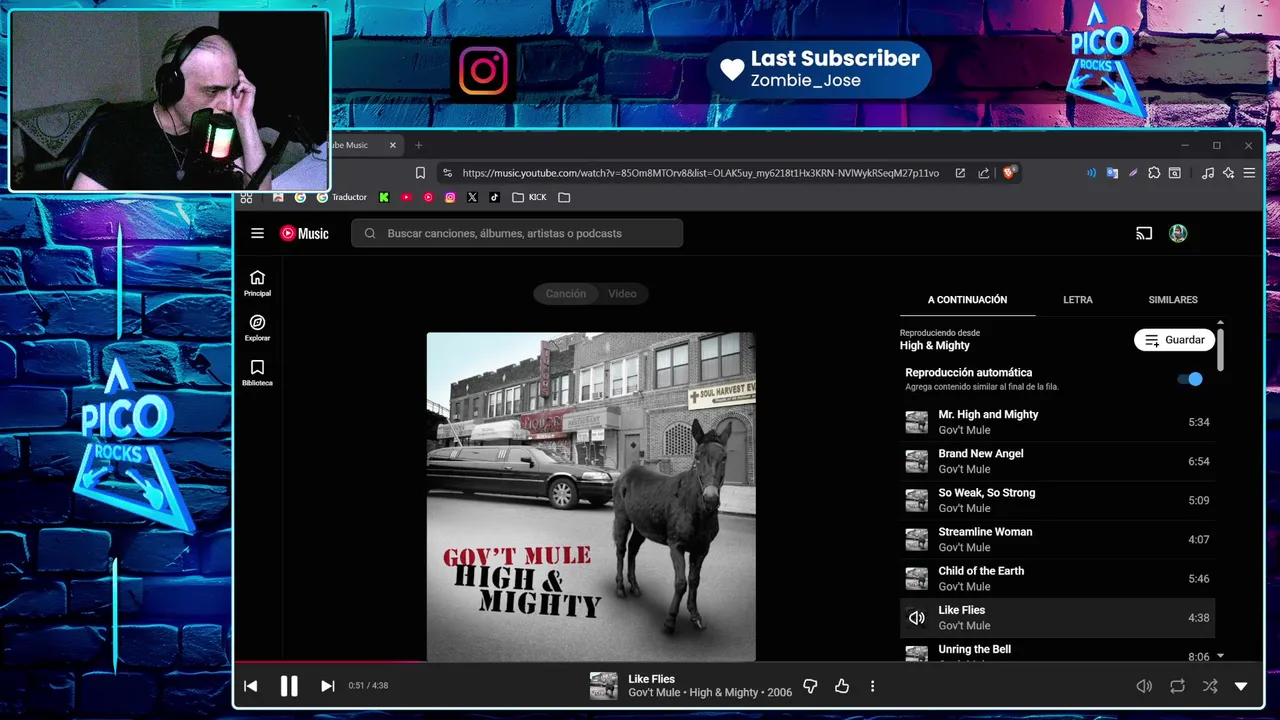Viewport: 1280px width, 720px height.
Task: Open a new browser tab
Action: [x=419, y=145]
